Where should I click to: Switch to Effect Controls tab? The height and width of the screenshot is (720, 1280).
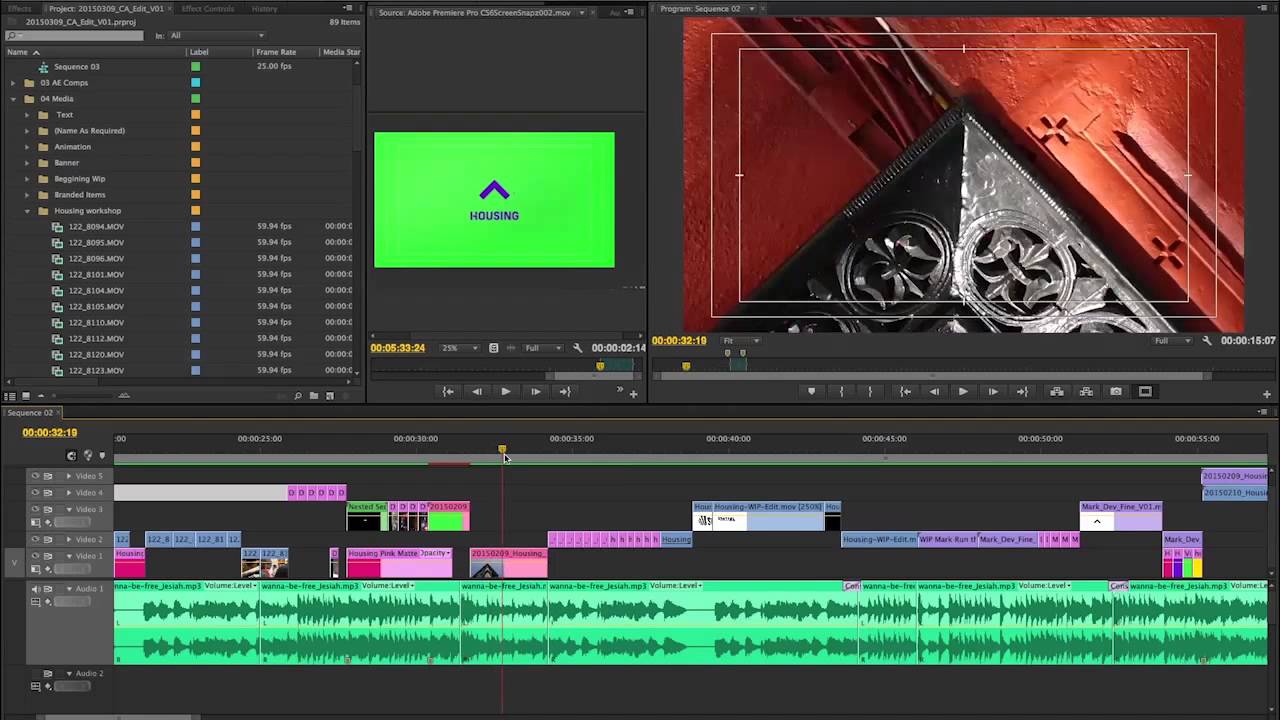coord(208,8)
